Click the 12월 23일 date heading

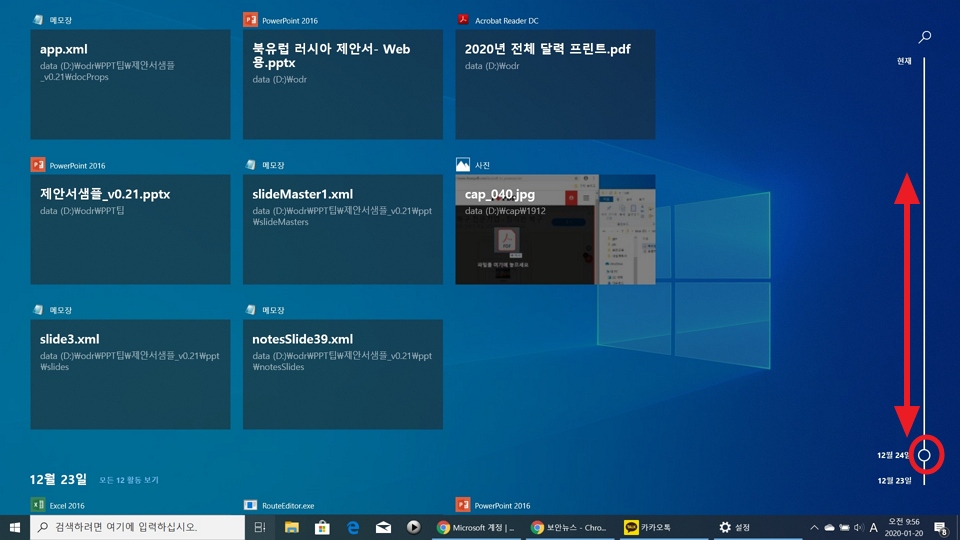click(58, 479)
